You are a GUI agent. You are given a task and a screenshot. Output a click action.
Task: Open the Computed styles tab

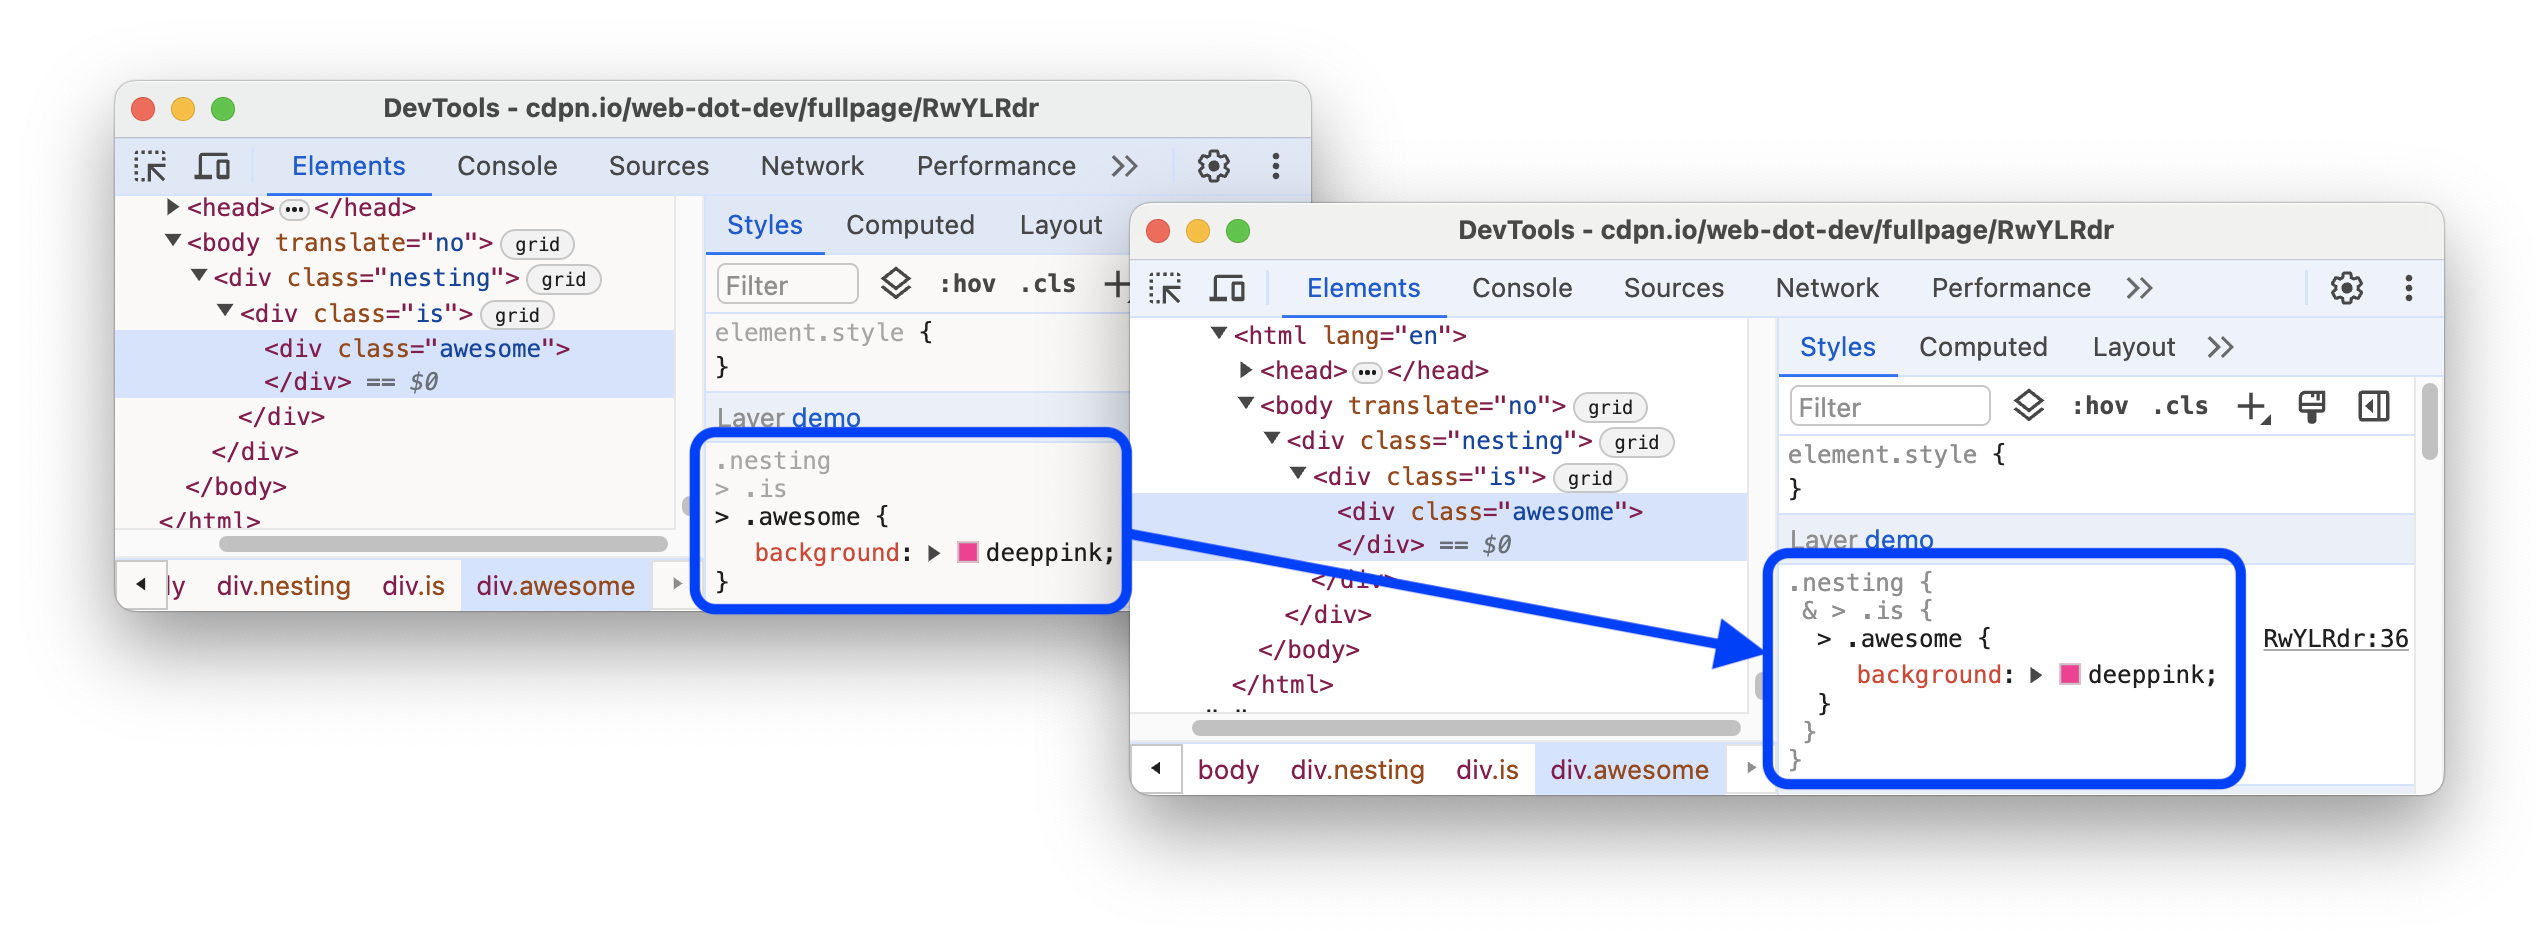click(1983, 347)
